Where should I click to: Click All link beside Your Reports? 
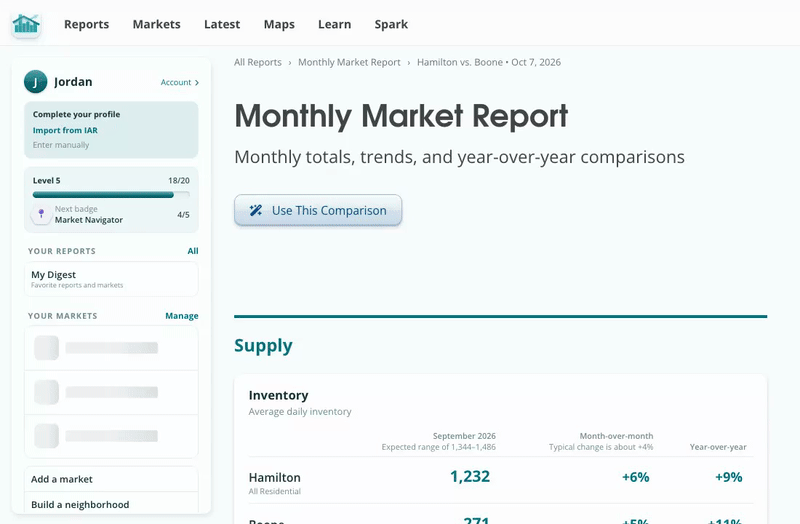pos(193,251)
